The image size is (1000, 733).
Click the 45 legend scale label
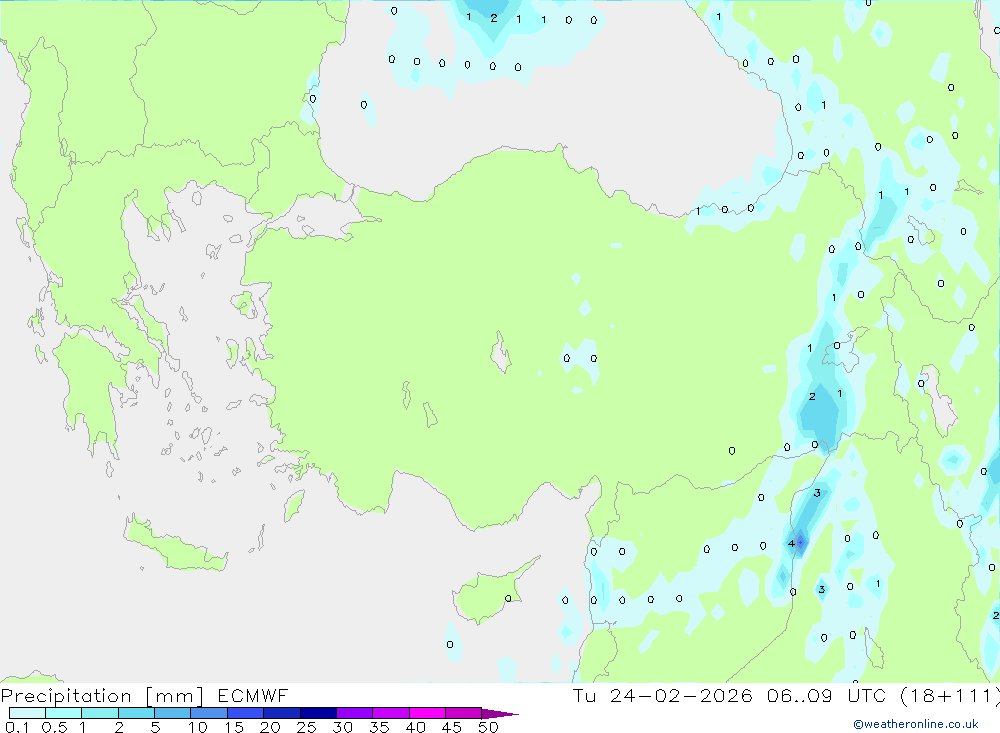pyautogui.click(x=452, y=727)
